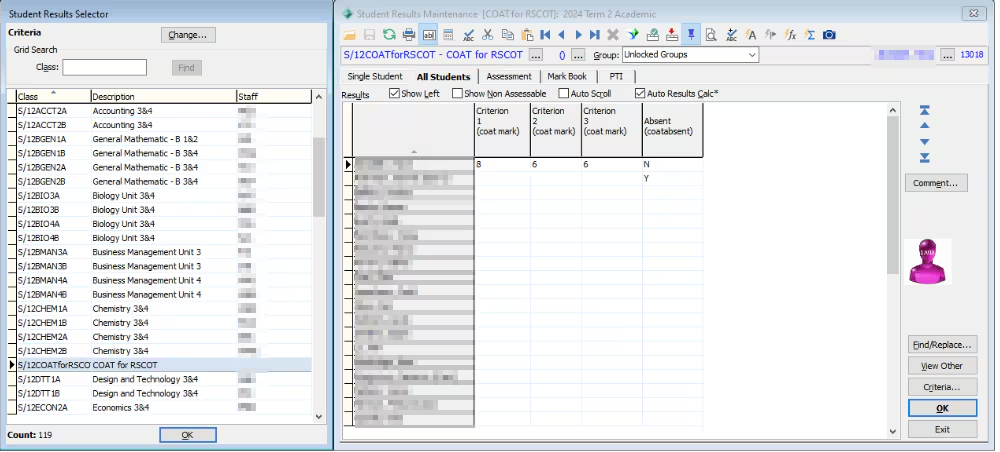
Task: Go to last record icon
Action: coord(594,35)
